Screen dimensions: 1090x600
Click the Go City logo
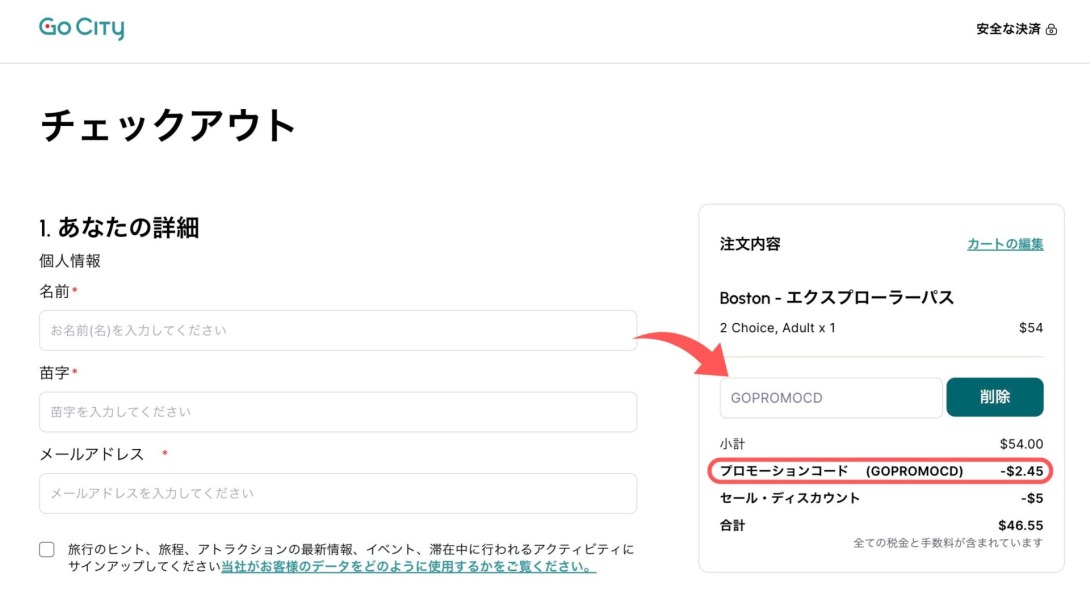click(x=82, y=28)
